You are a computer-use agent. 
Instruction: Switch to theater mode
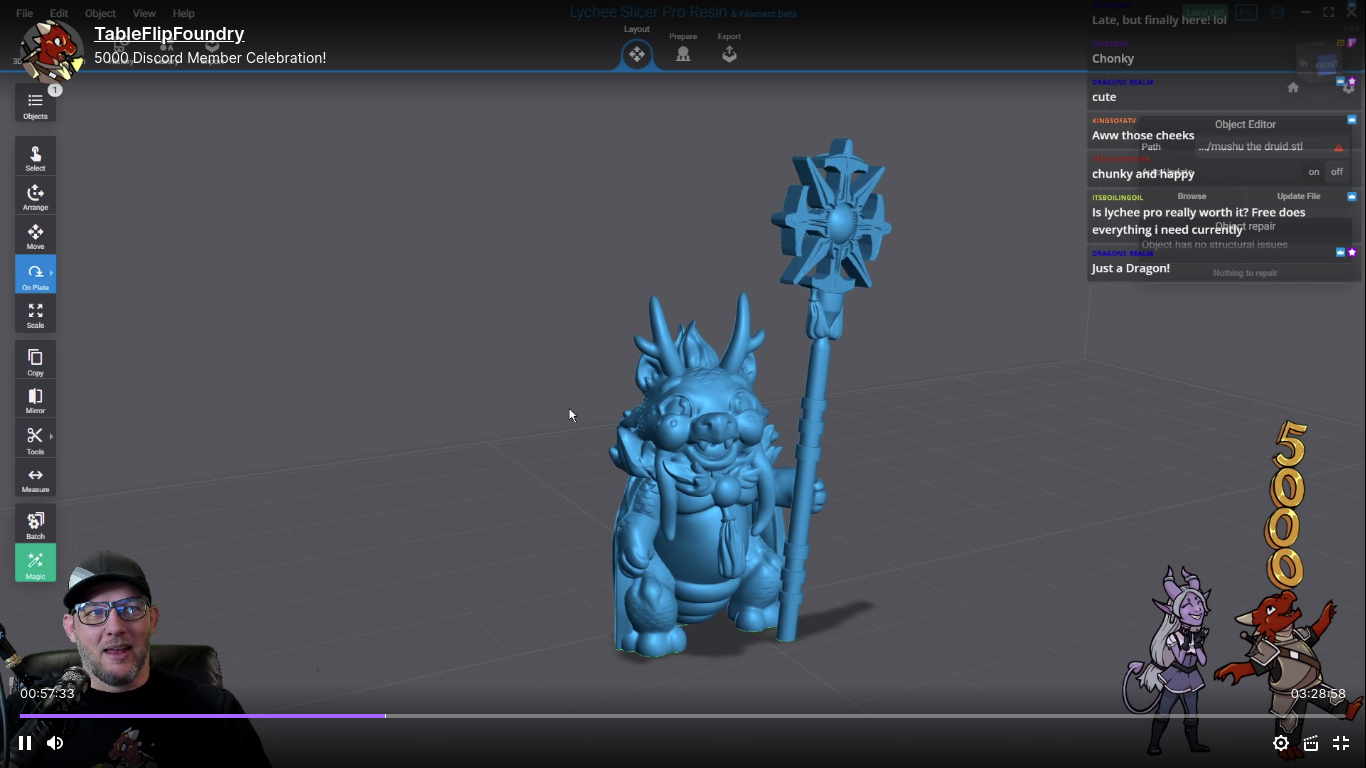[1310, 743]
